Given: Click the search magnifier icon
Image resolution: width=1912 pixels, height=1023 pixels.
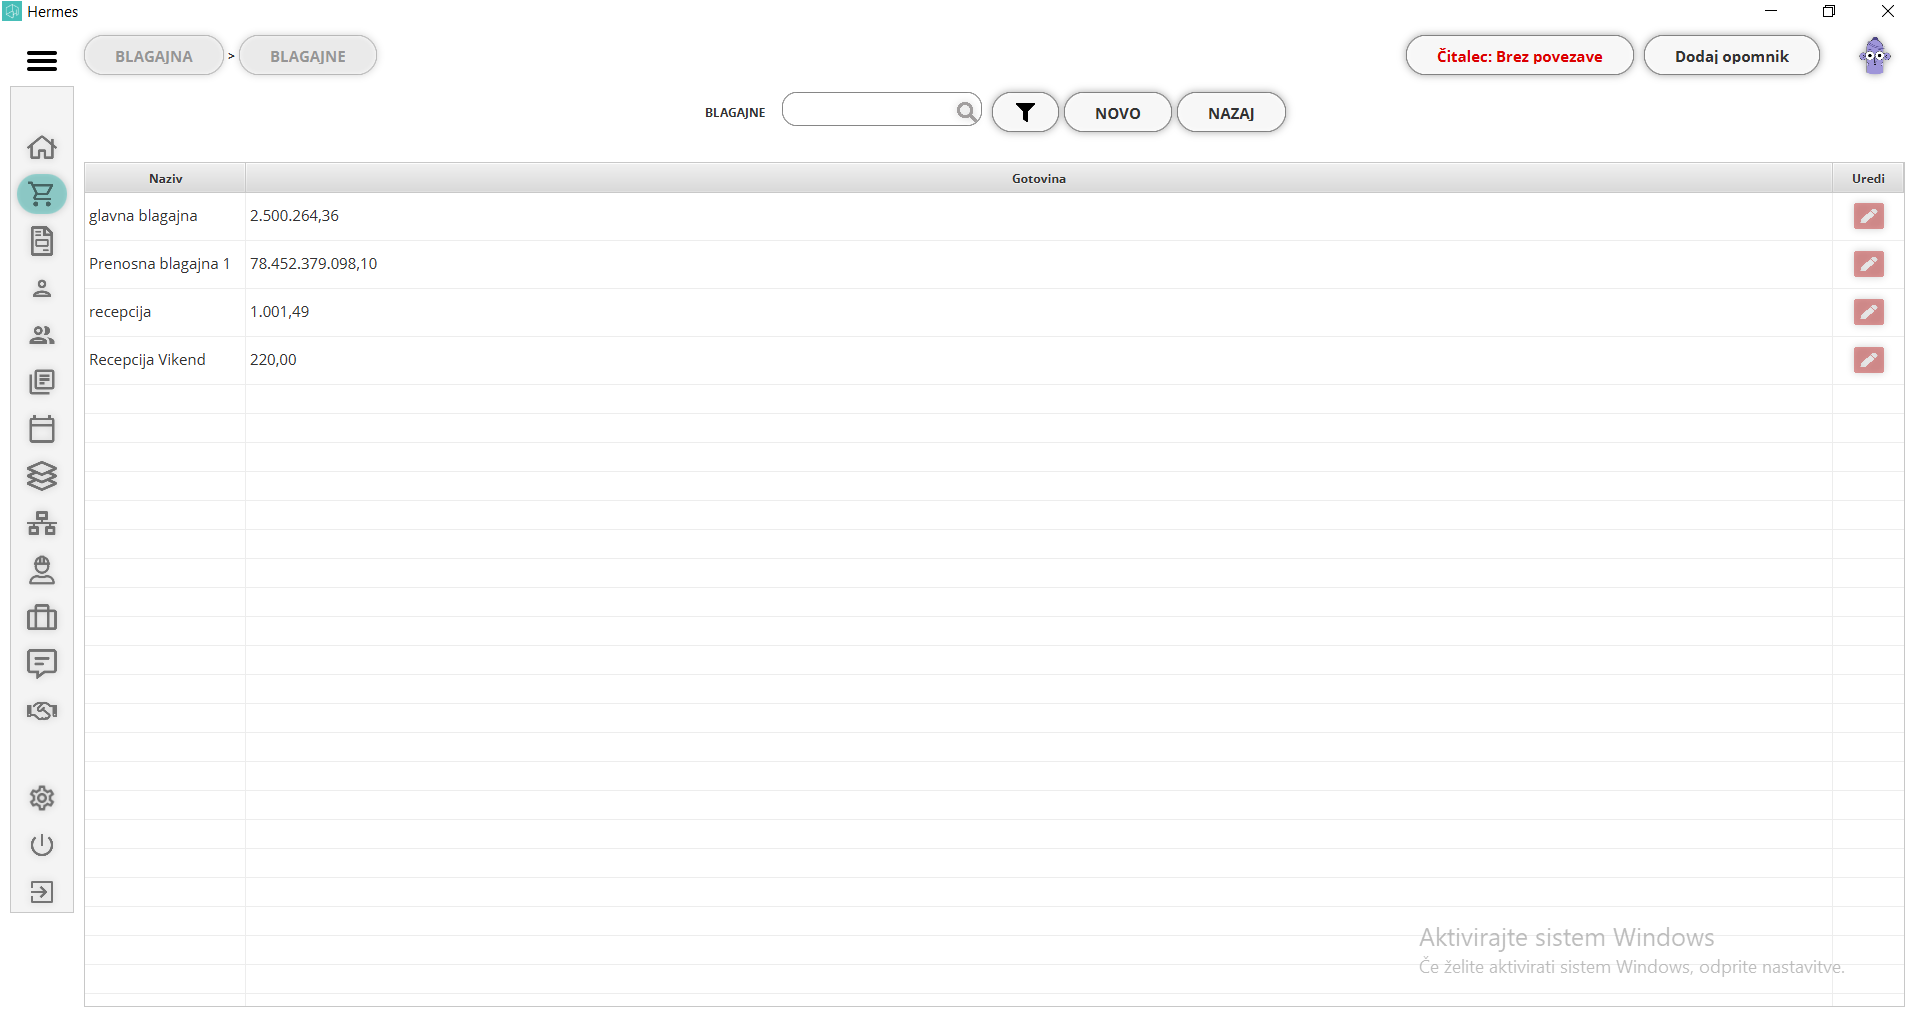Looking at the screenshot, I should pos(966,111).
